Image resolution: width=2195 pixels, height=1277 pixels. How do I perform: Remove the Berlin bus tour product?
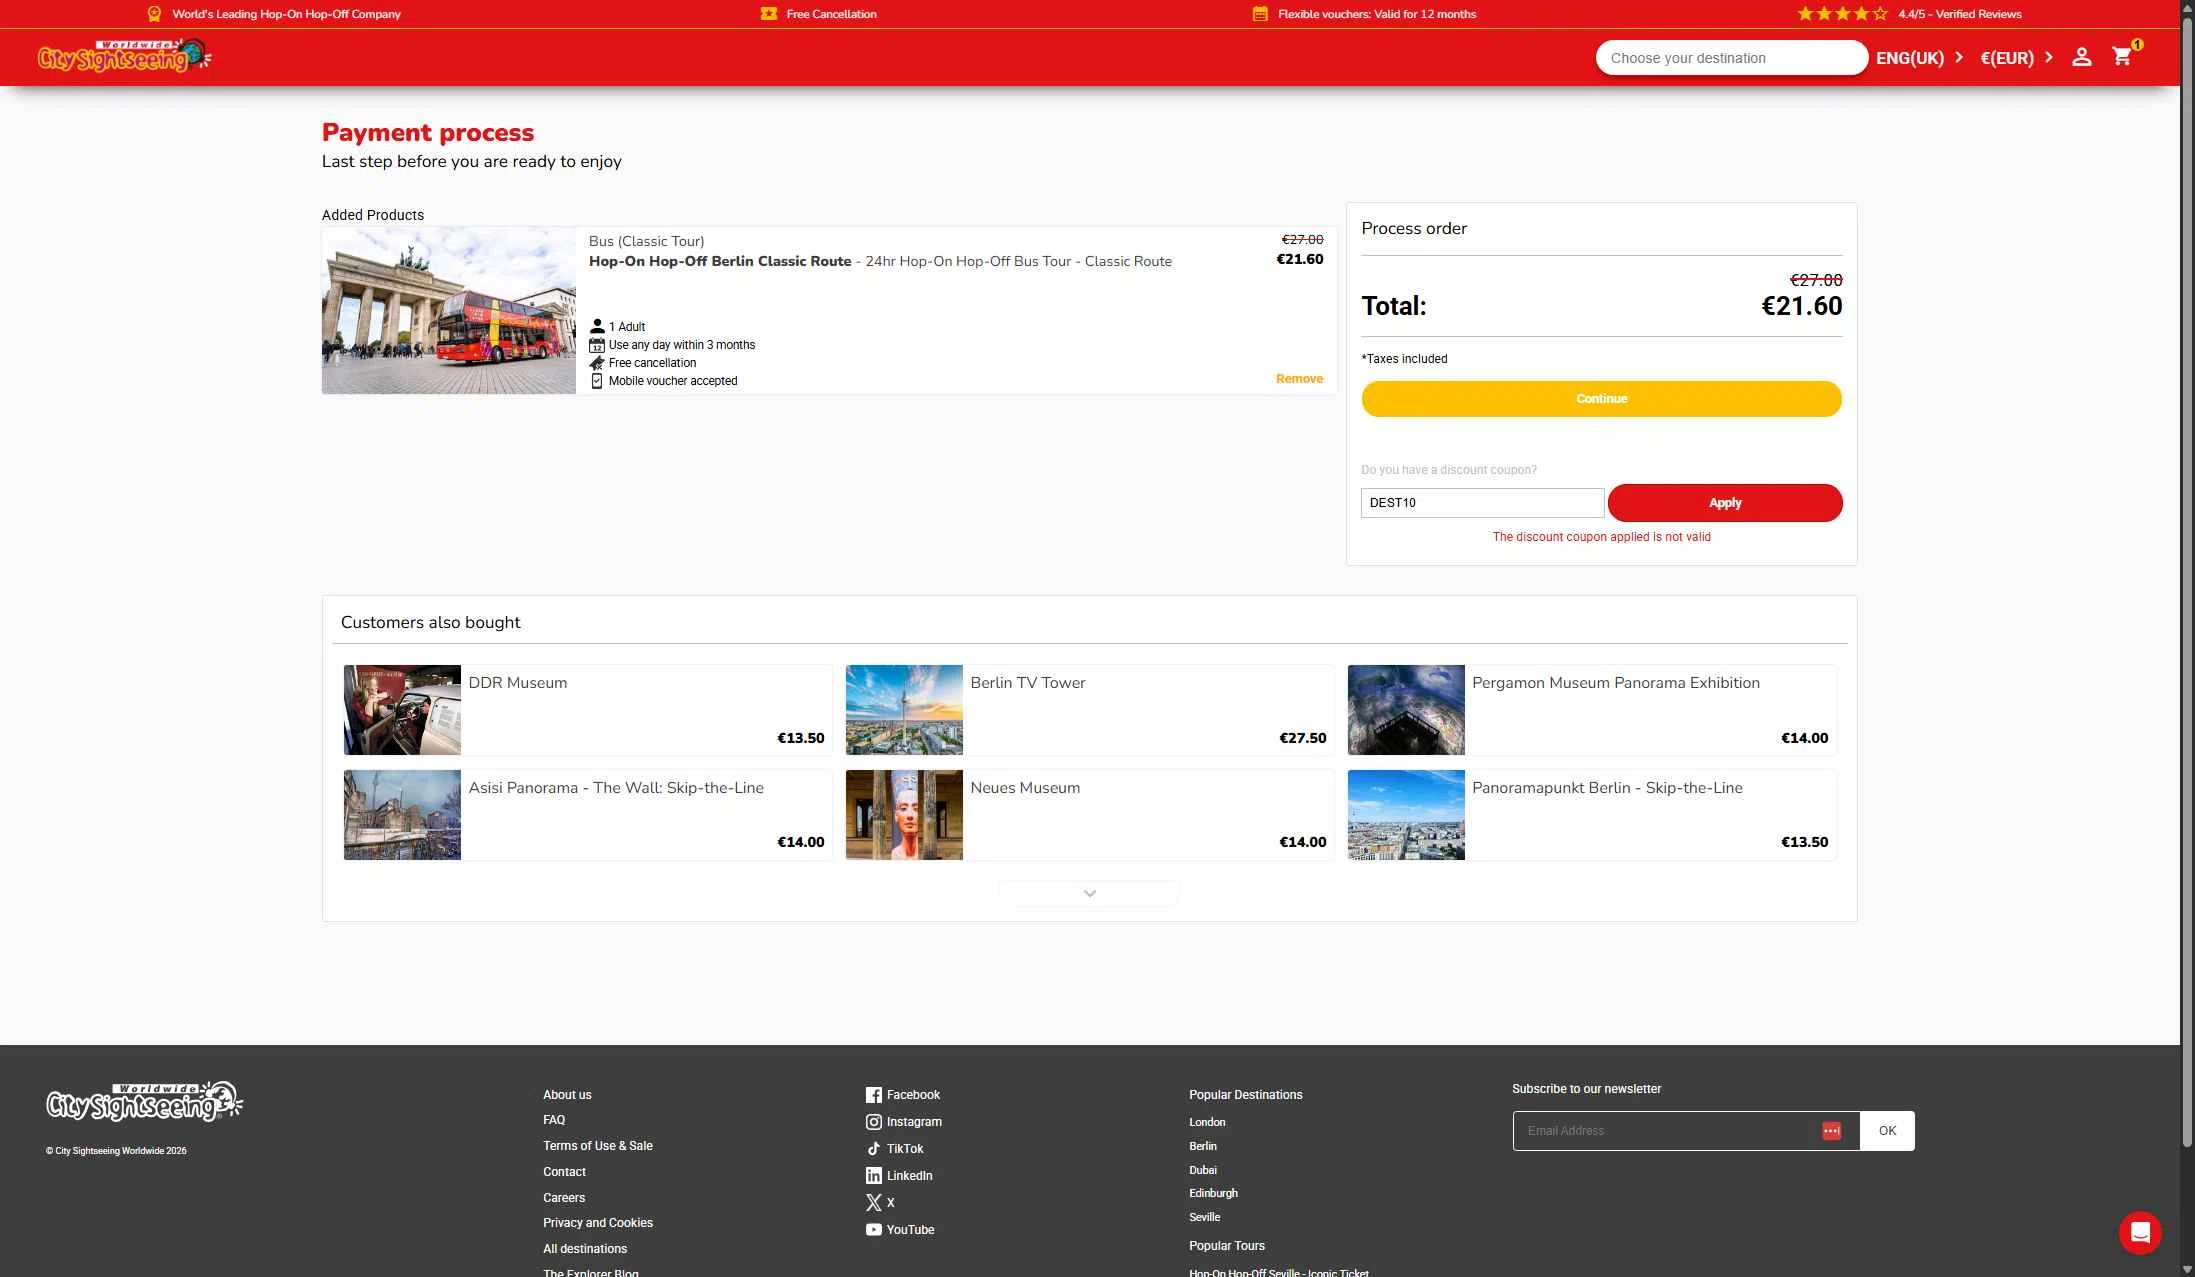click(x=1299, y=379)
